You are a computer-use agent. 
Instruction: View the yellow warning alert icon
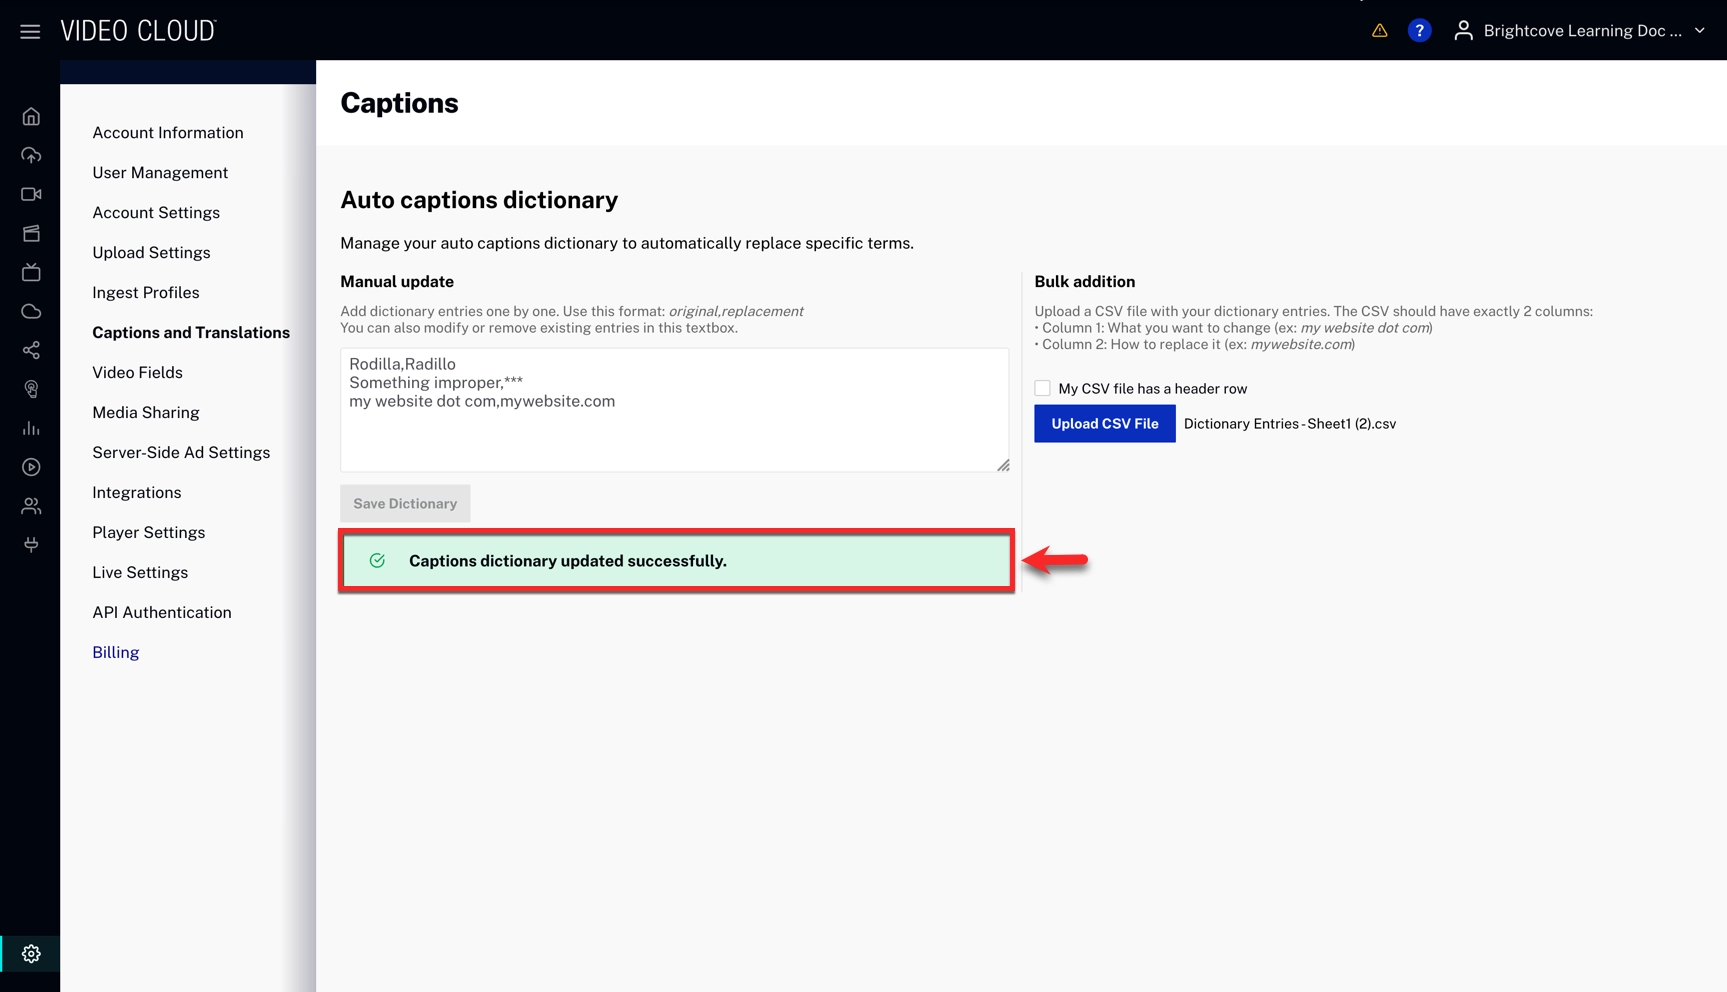(x=1379, y=31)
